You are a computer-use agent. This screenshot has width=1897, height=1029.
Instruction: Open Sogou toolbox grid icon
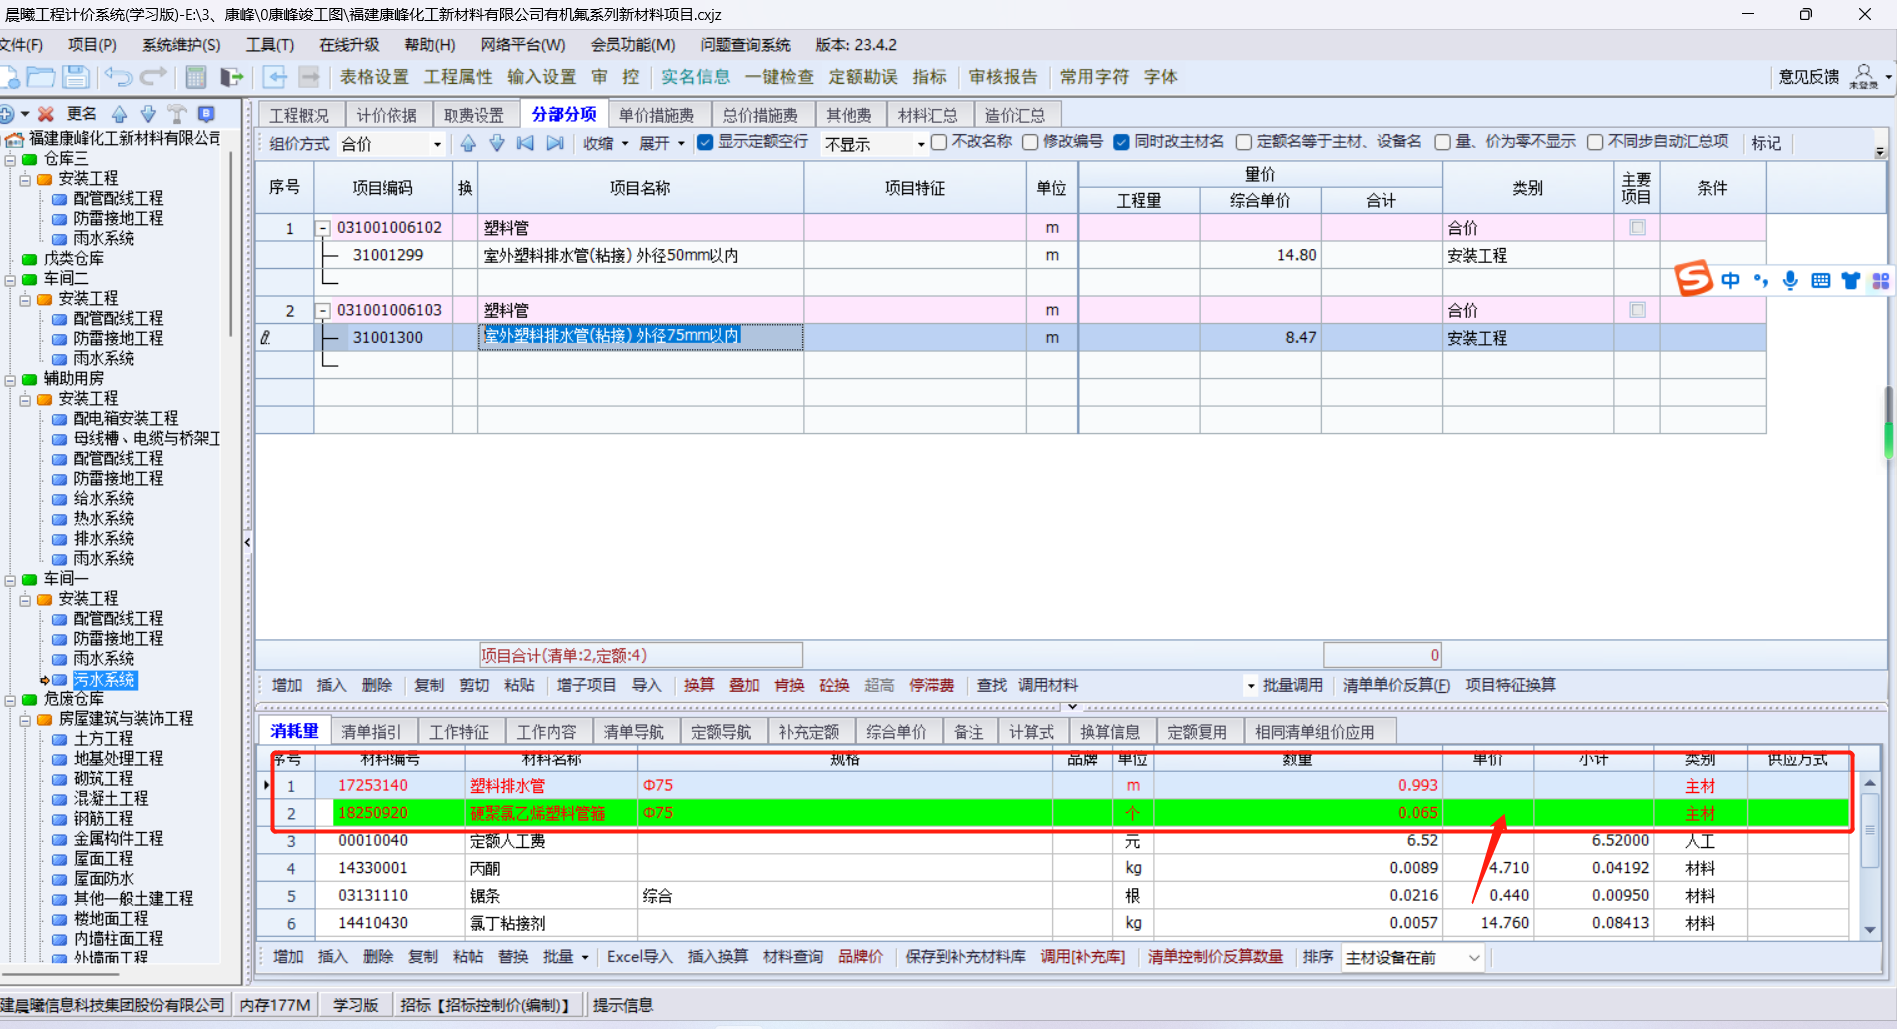pyautogui.click(x=1881, y=281)
